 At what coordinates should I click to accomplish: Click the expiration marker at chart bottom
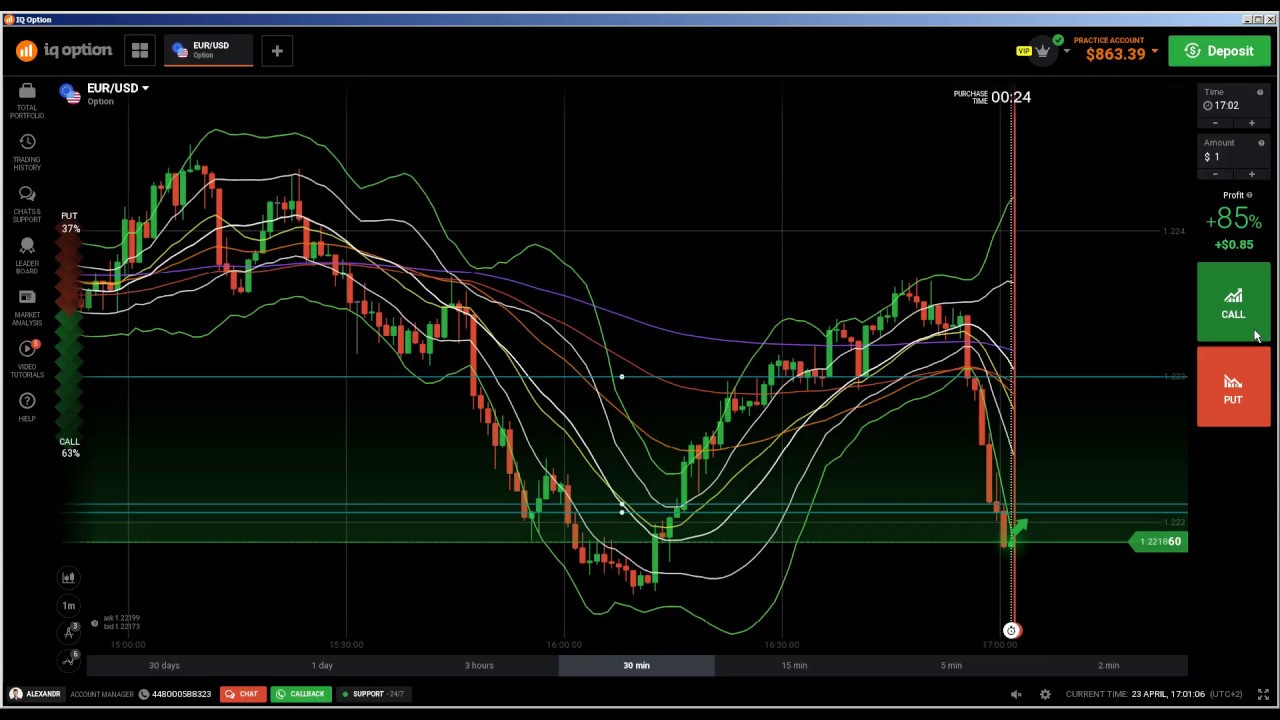click(x=1011, y=631)
